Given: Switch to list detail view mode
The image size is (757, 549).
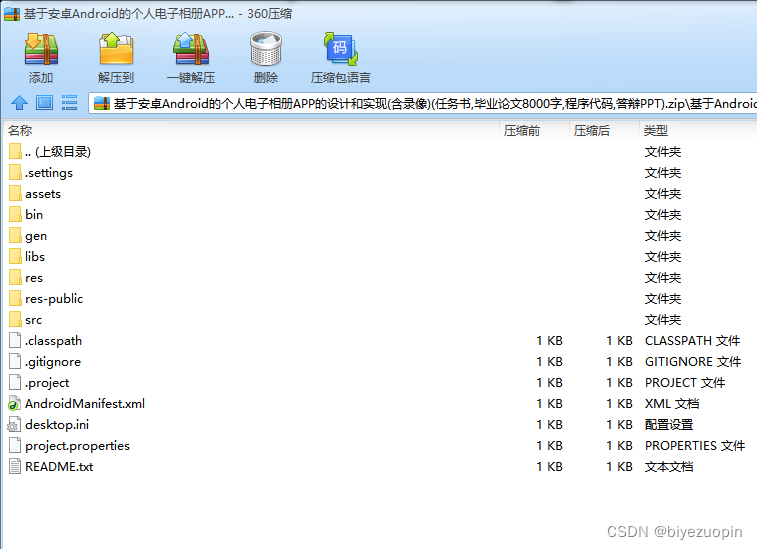Looking at the screenshot, I should tap(70, 102).
